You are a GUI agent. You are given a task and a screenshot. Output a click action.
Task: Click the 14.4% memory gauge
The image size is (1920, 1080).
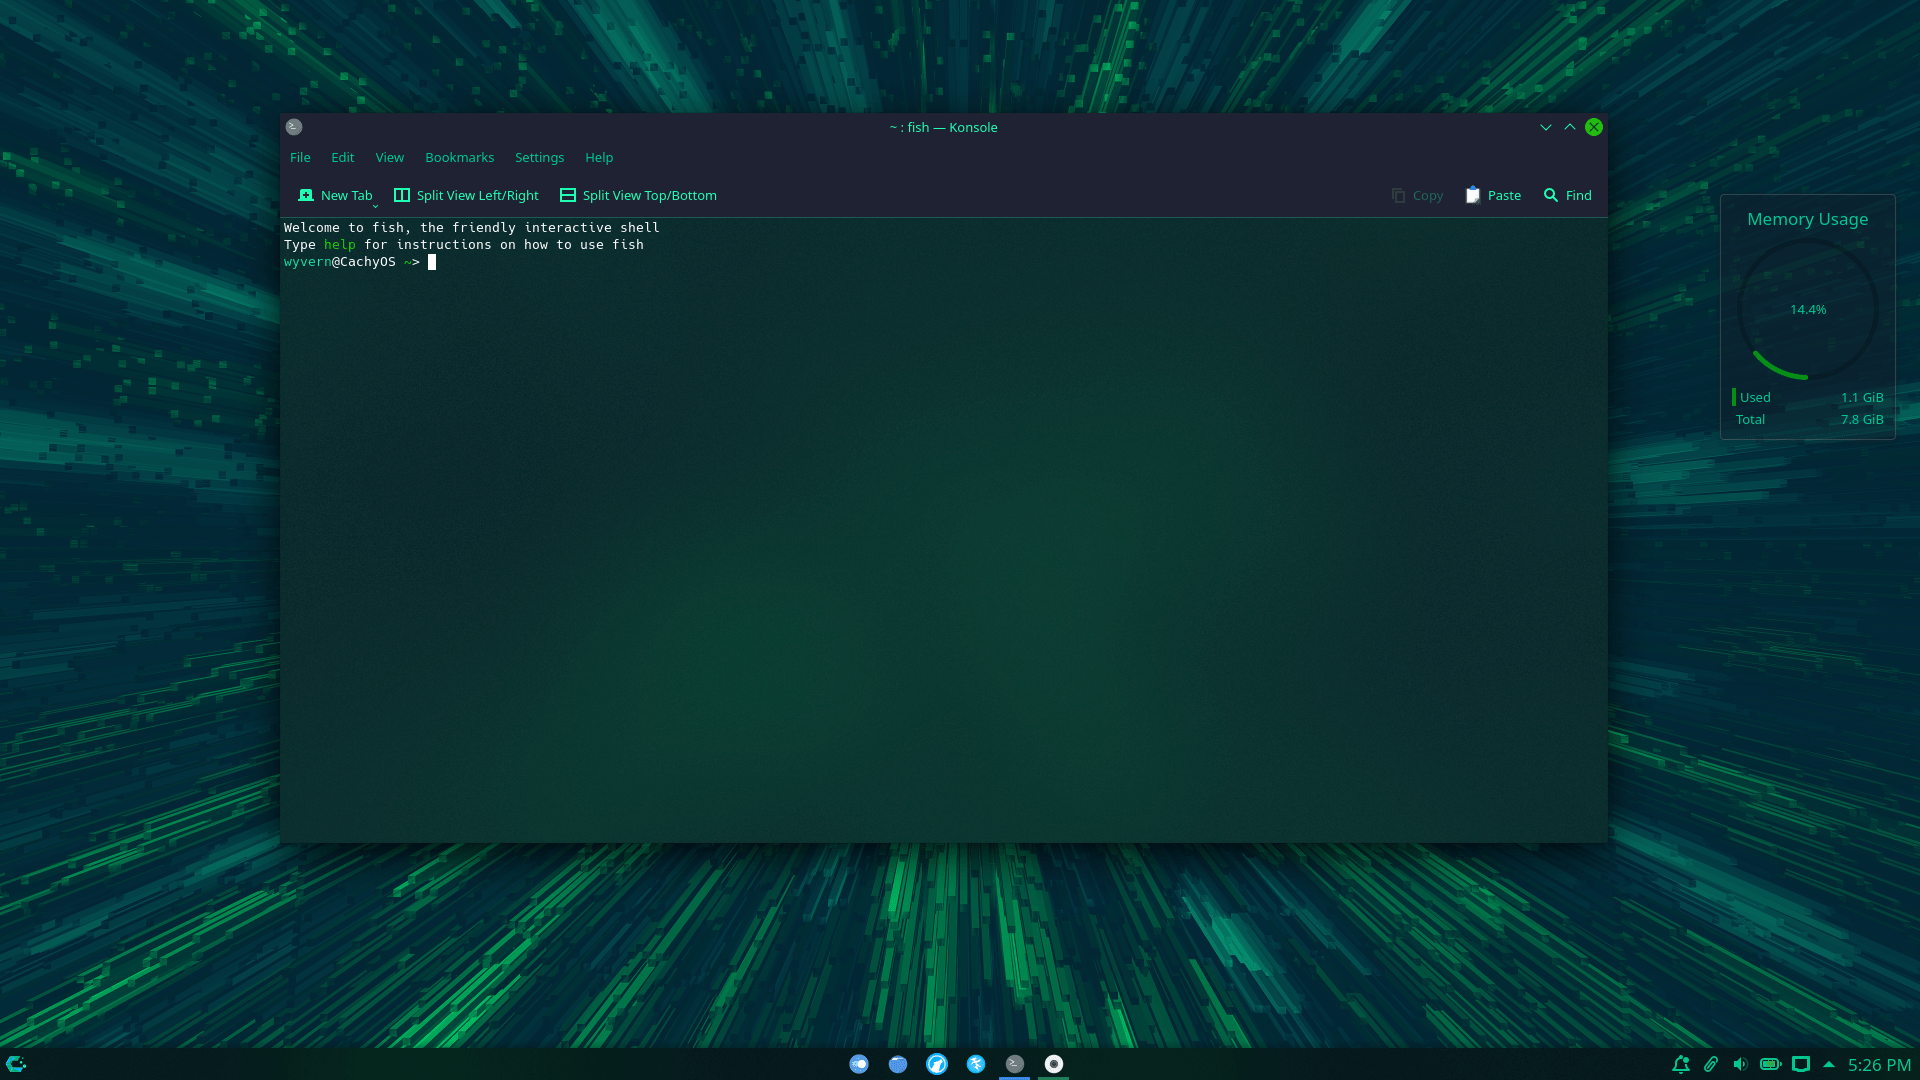(1808, 309)
